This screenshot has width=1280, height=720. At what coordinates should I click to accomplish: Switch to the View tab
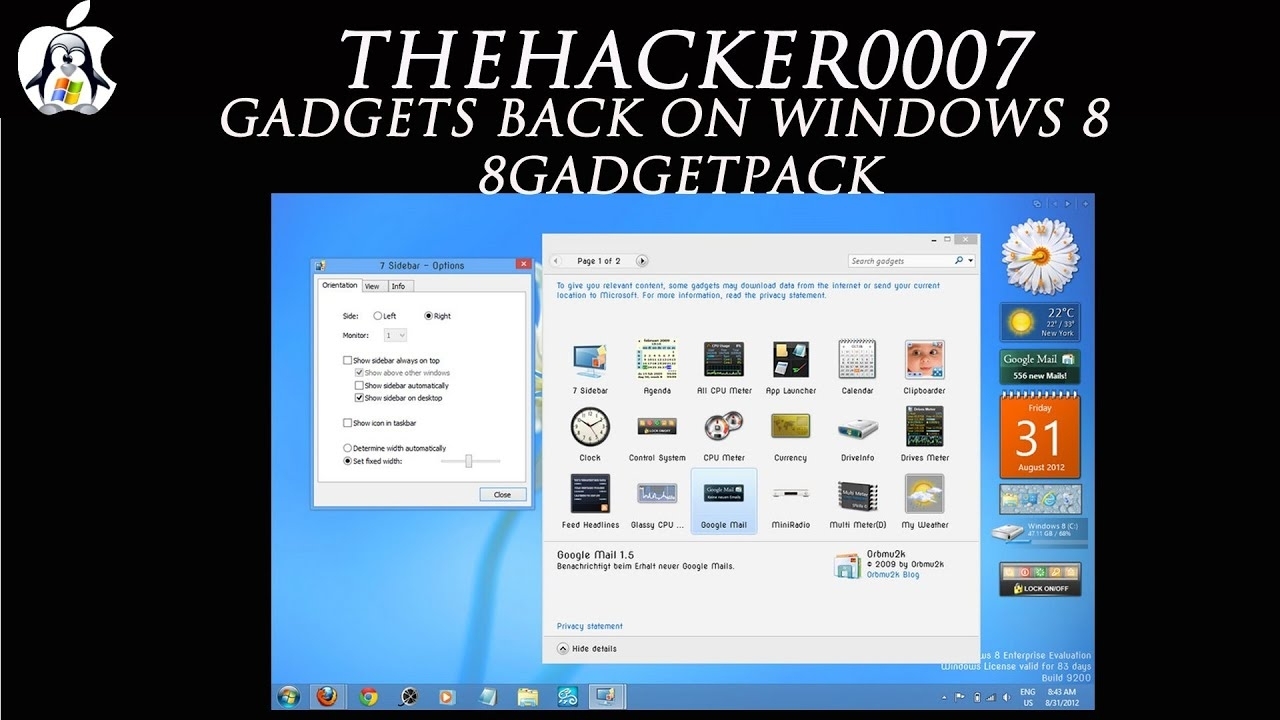(x=372, y=286)
